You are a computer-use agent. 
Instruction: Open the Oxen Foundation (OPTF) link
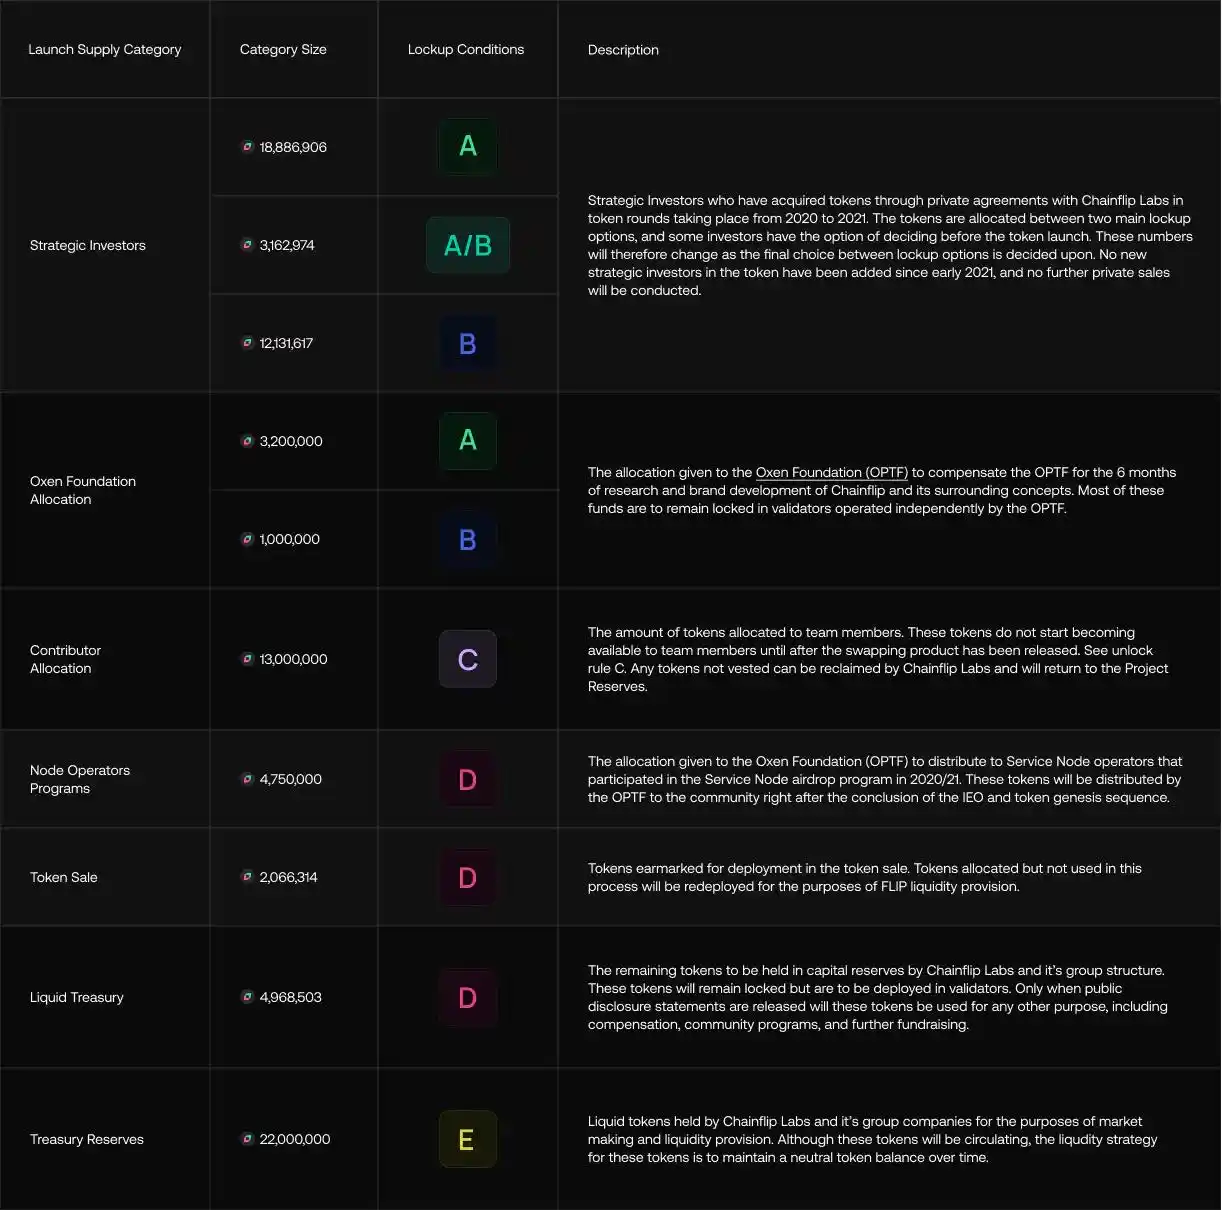pyautogui.click(x=831, y=472)
